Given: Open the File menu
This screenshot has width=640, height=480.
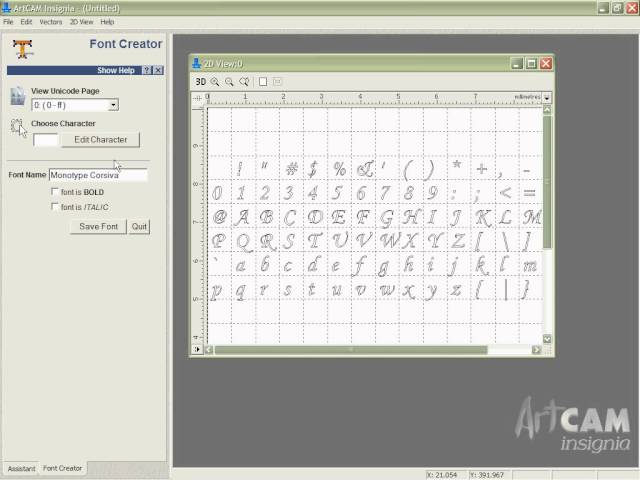Looking at the screenshot, I should pos(8,22).
